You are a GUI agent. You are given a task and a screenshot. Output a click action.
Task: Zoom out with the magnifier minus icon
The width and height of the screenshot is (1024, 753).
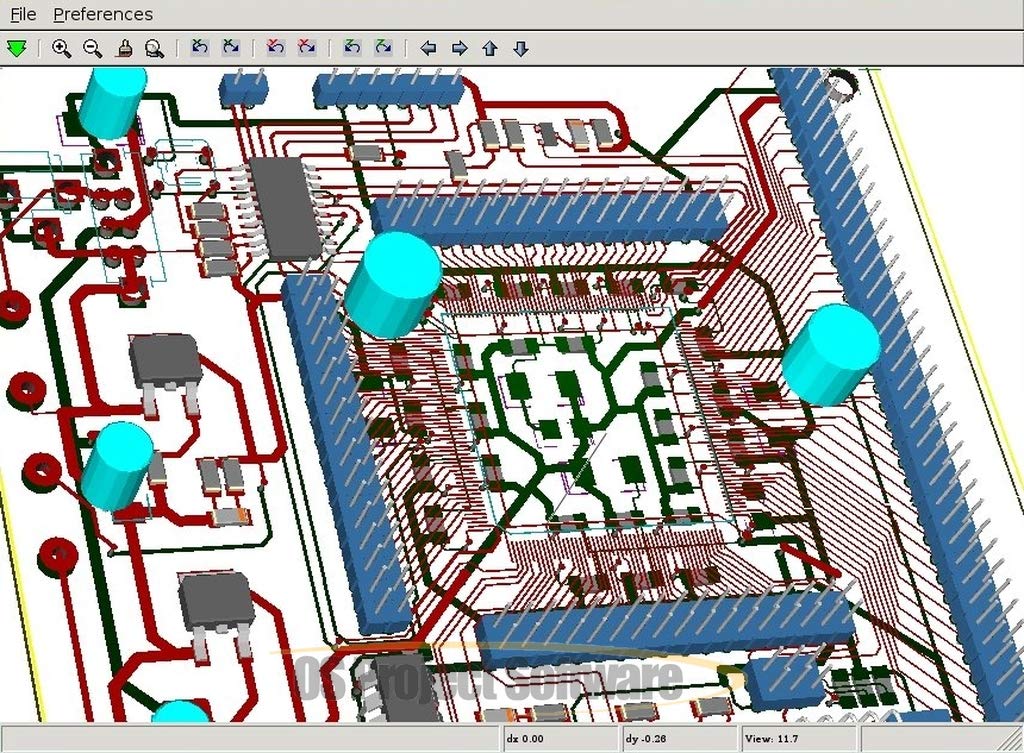93,48
